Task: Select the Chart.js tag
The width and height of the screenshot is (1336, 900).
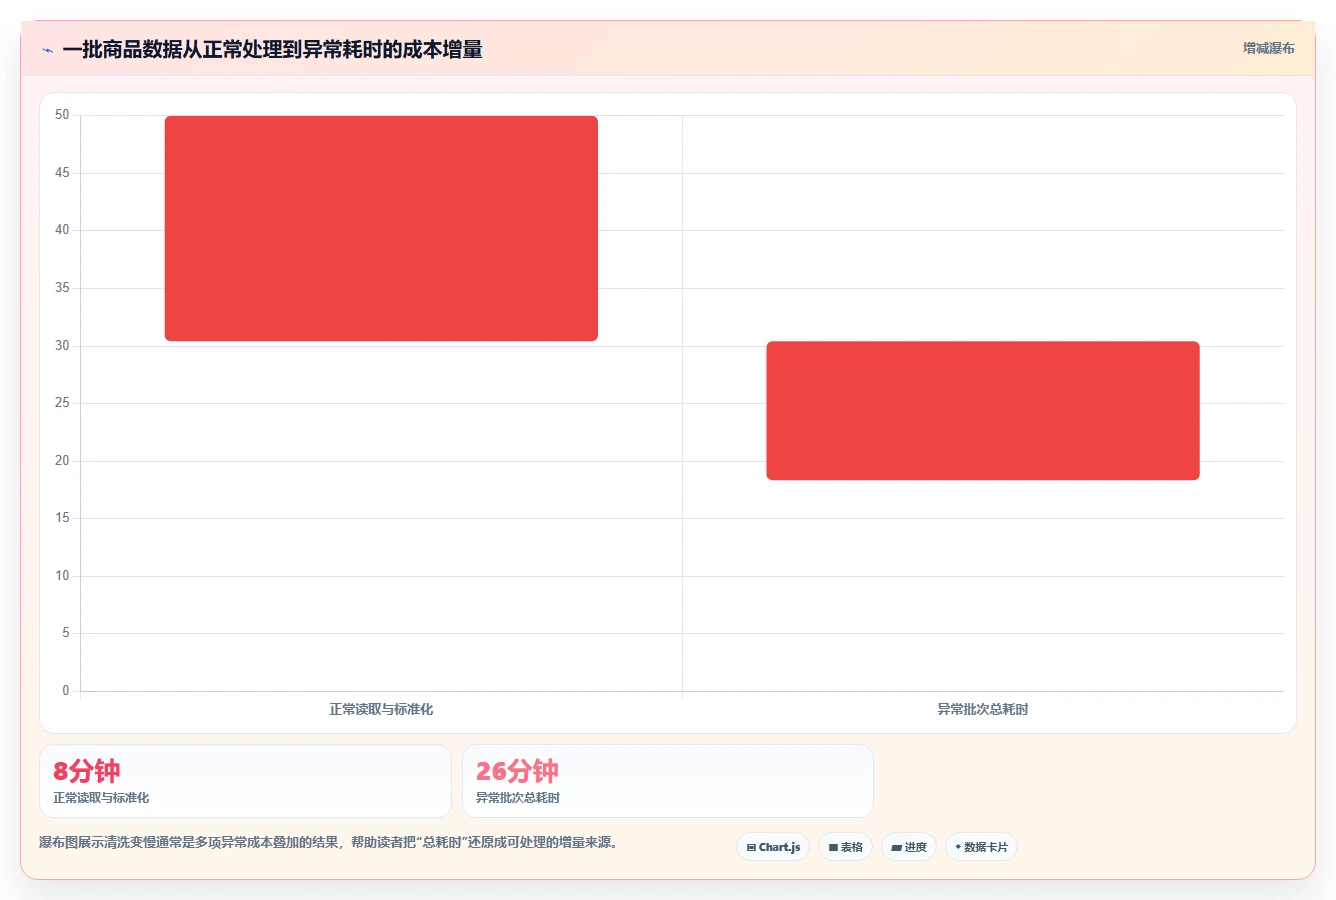Action: click(x=773, y=847)
